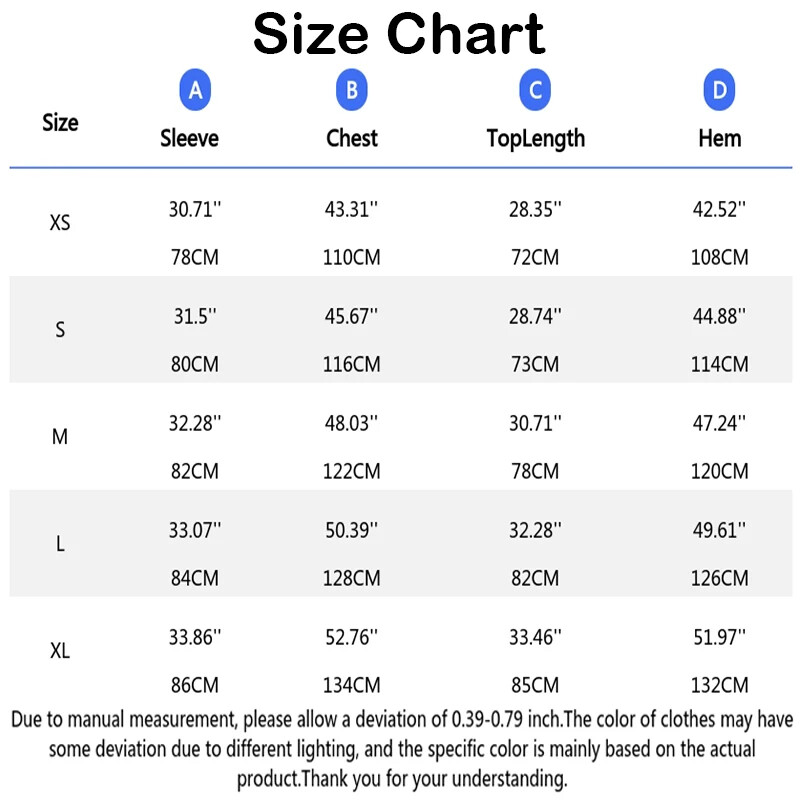The width and height of the screenshot is (800, 800).
Task: Click the 110CM chest value for XS
Action: click(351, 257)
